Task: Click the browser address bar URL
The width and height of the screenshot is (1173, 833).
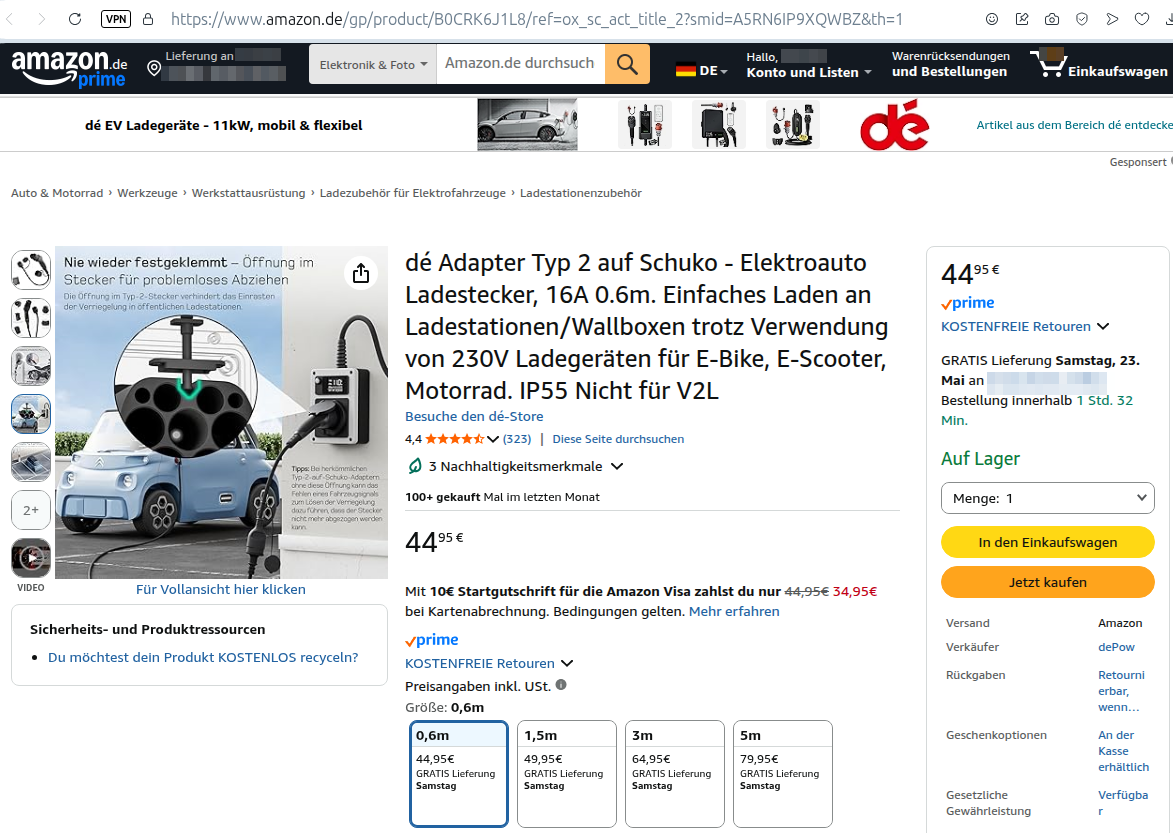Action: (536, 19)
